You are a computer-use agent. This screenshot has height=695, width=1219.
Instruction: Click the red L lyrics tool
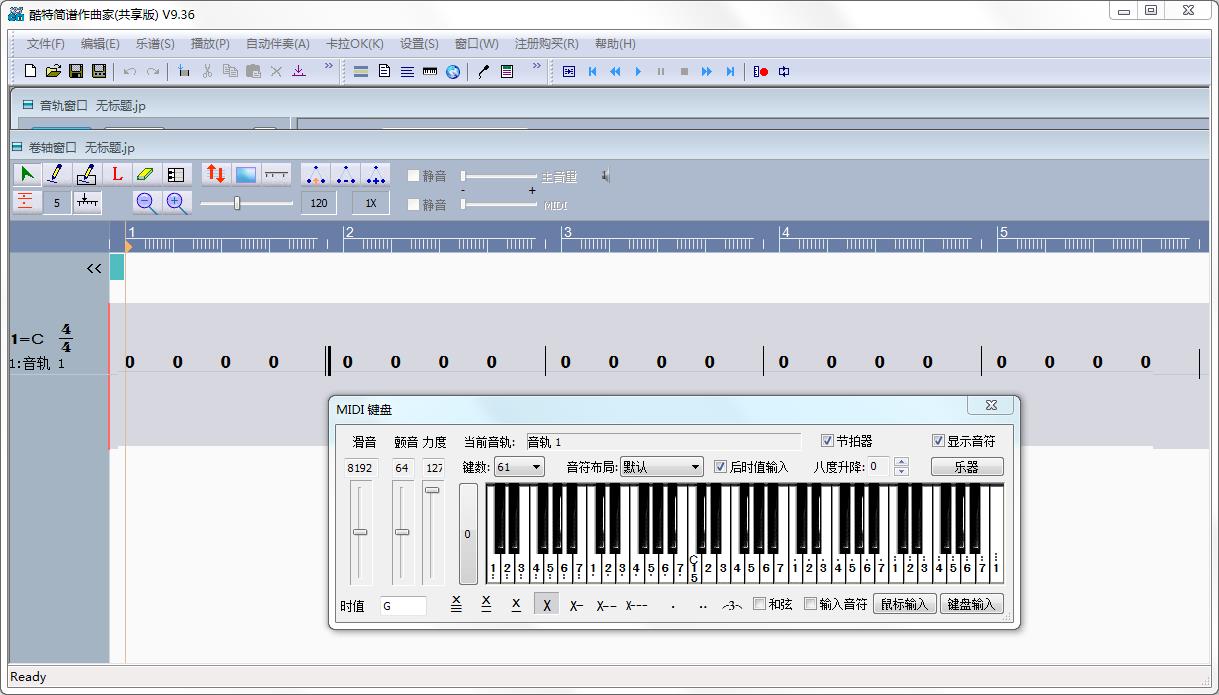coord(116,173)
